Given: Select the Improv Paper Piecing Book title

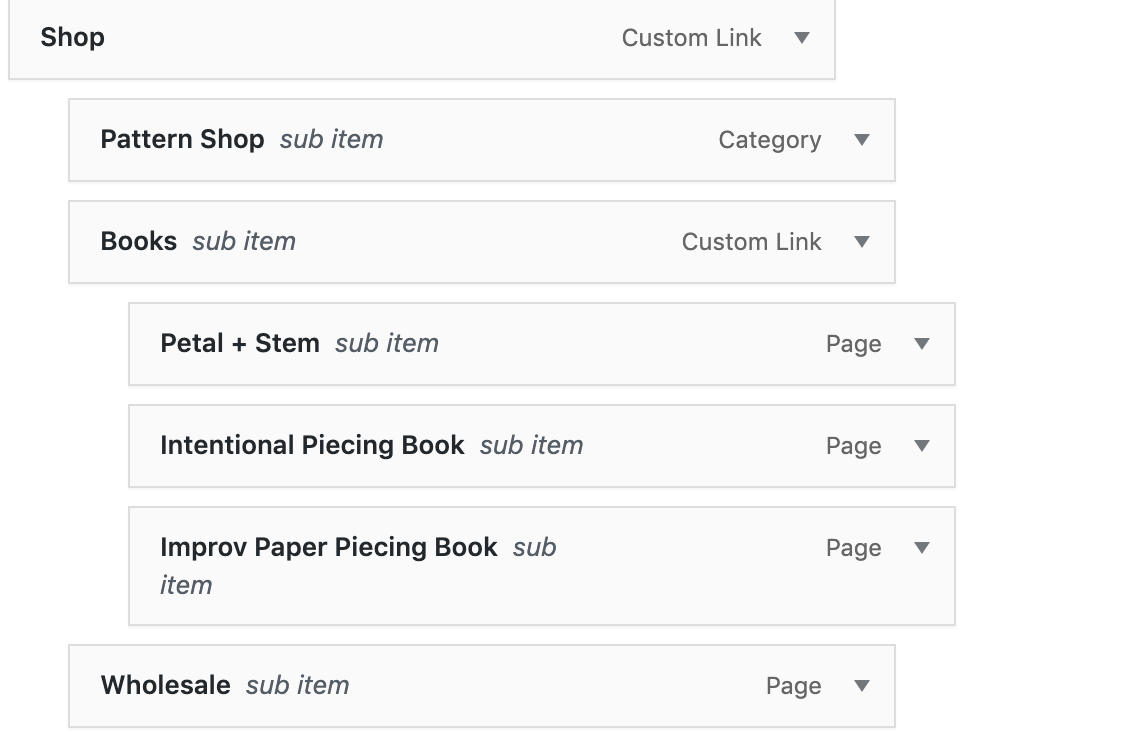Looking at the screenshot, I should tap(328, 548).
